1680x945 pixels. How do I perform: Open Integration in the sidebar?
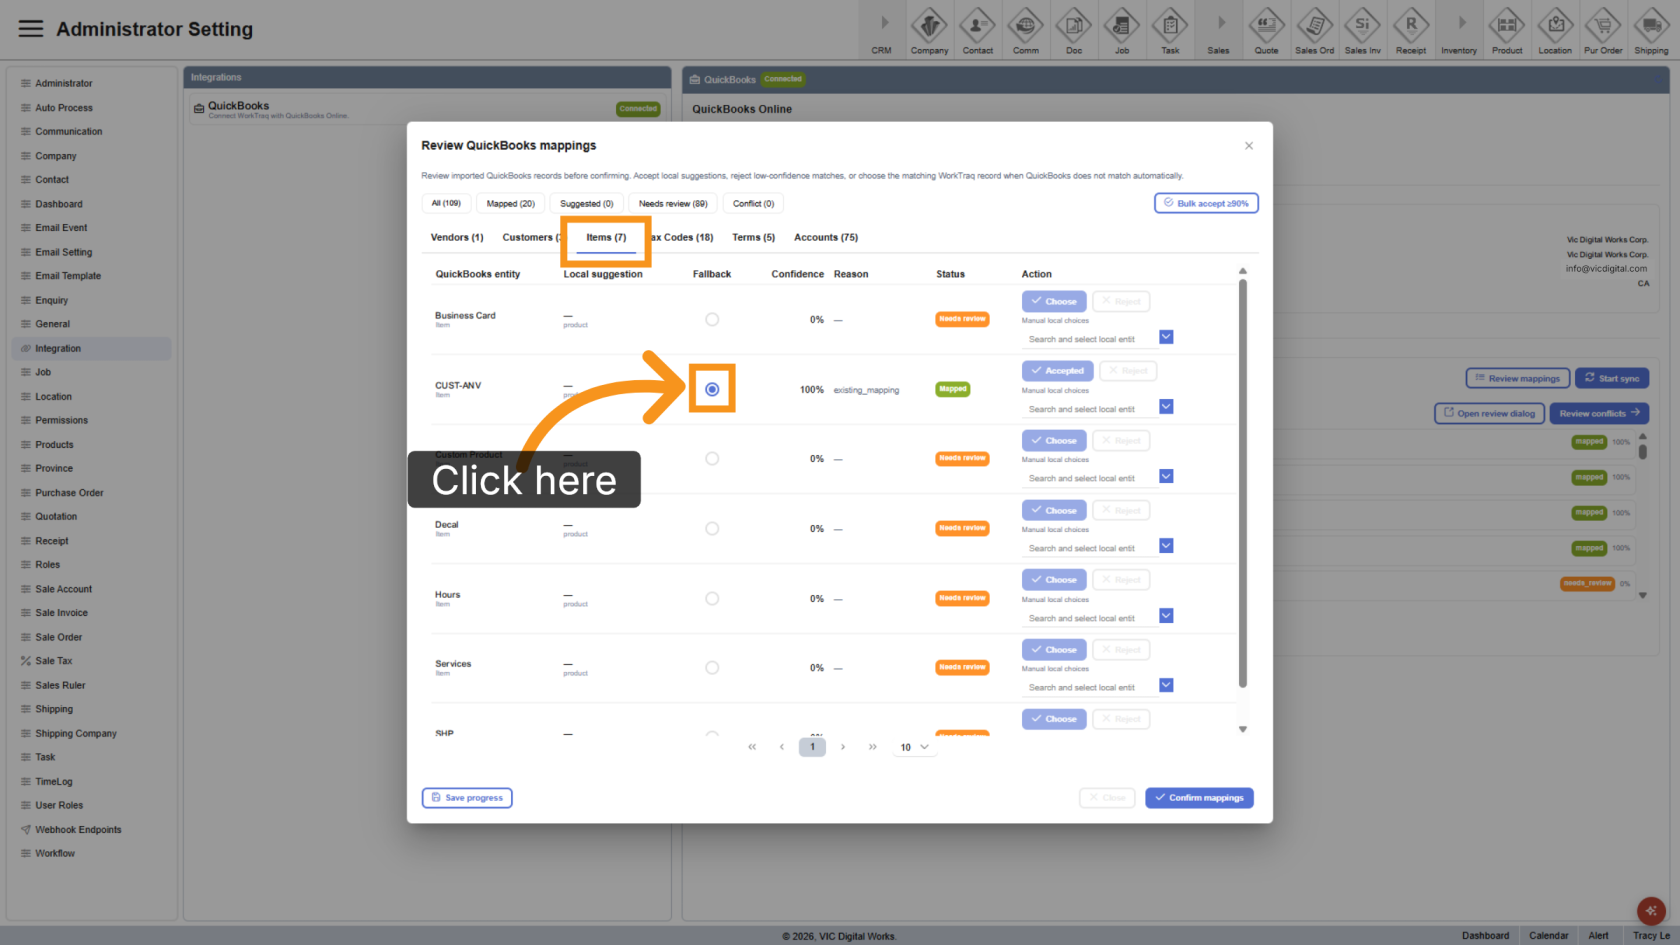91,349
